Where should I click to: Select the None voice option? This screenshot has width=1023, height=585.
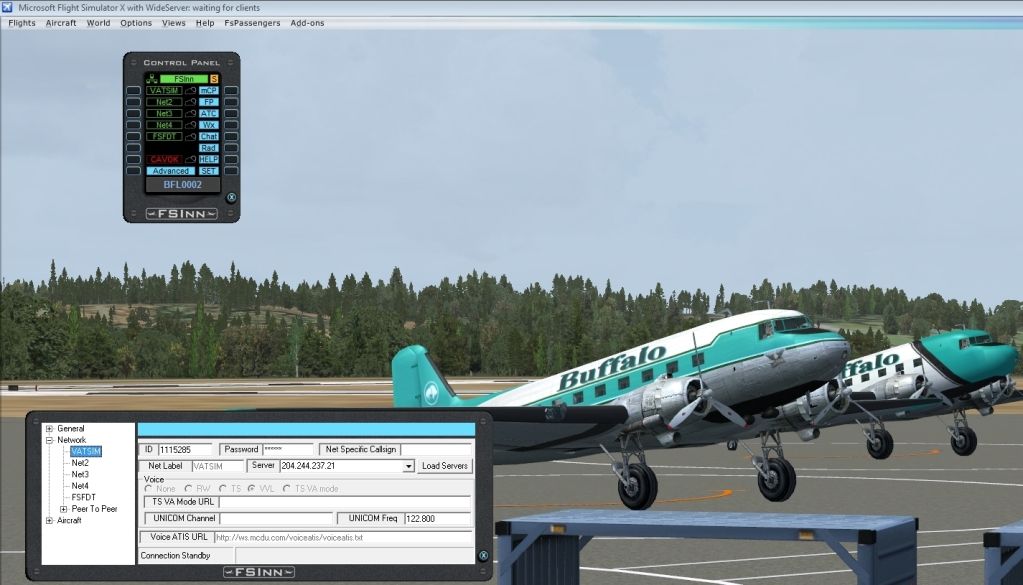point(149,488)
